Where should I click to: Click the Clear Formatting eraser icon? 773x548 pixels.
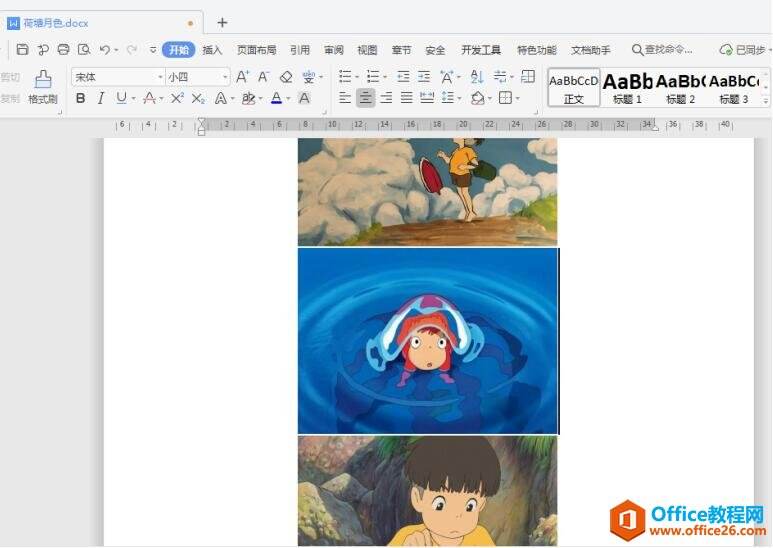[286, 77]
